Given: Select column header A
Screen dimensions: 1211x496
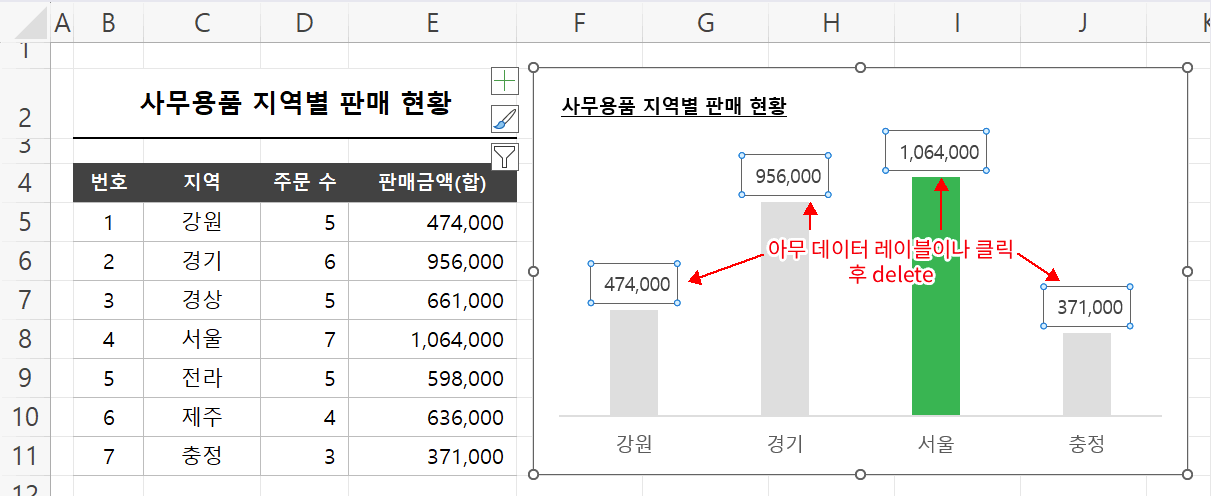Looking at the screenshot, I should click(x=62, y=22).
